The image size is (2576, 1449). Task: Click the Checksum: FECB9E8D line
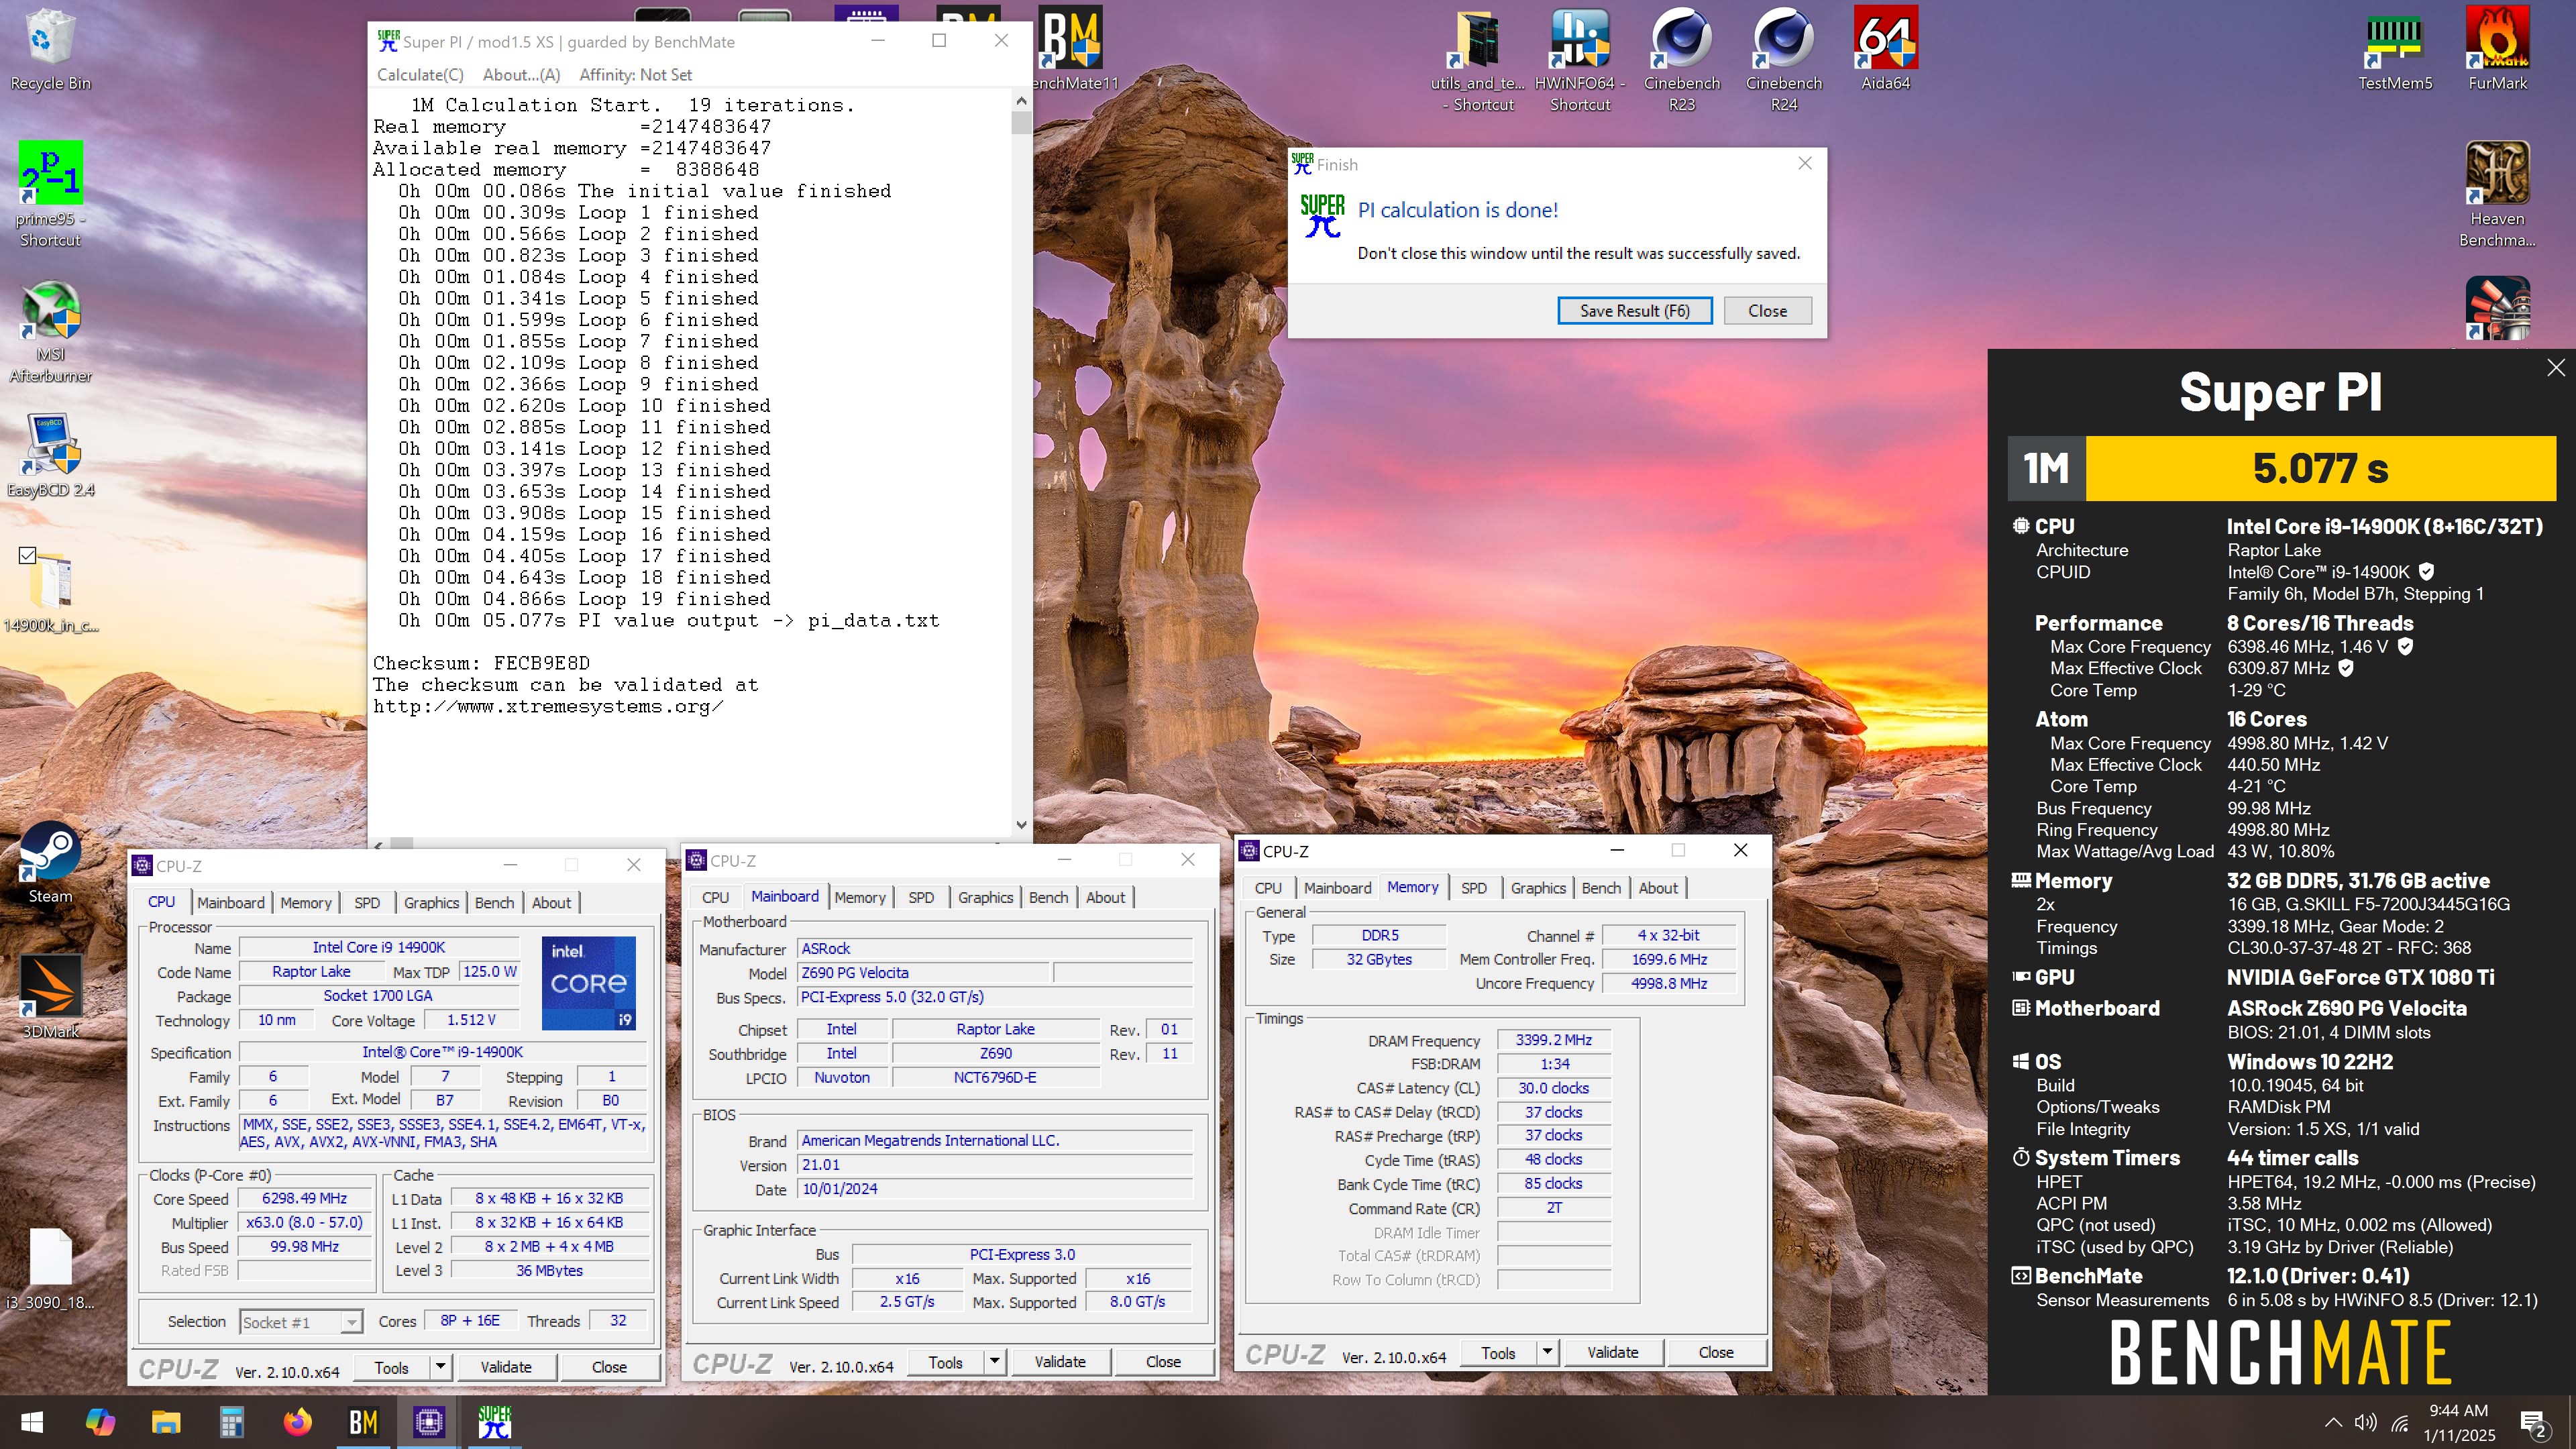(481, 663)
